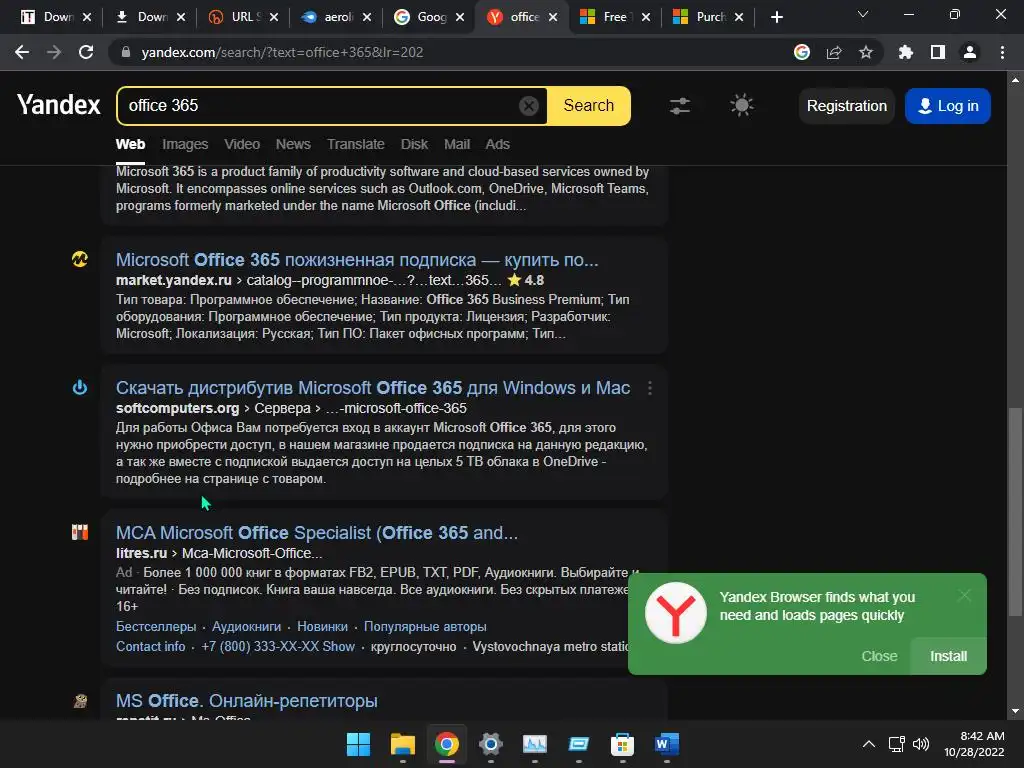Open the Ads tab
The width and height of the screenshot is (1024, 768).
pyautogui.click(x=497, y=144)
